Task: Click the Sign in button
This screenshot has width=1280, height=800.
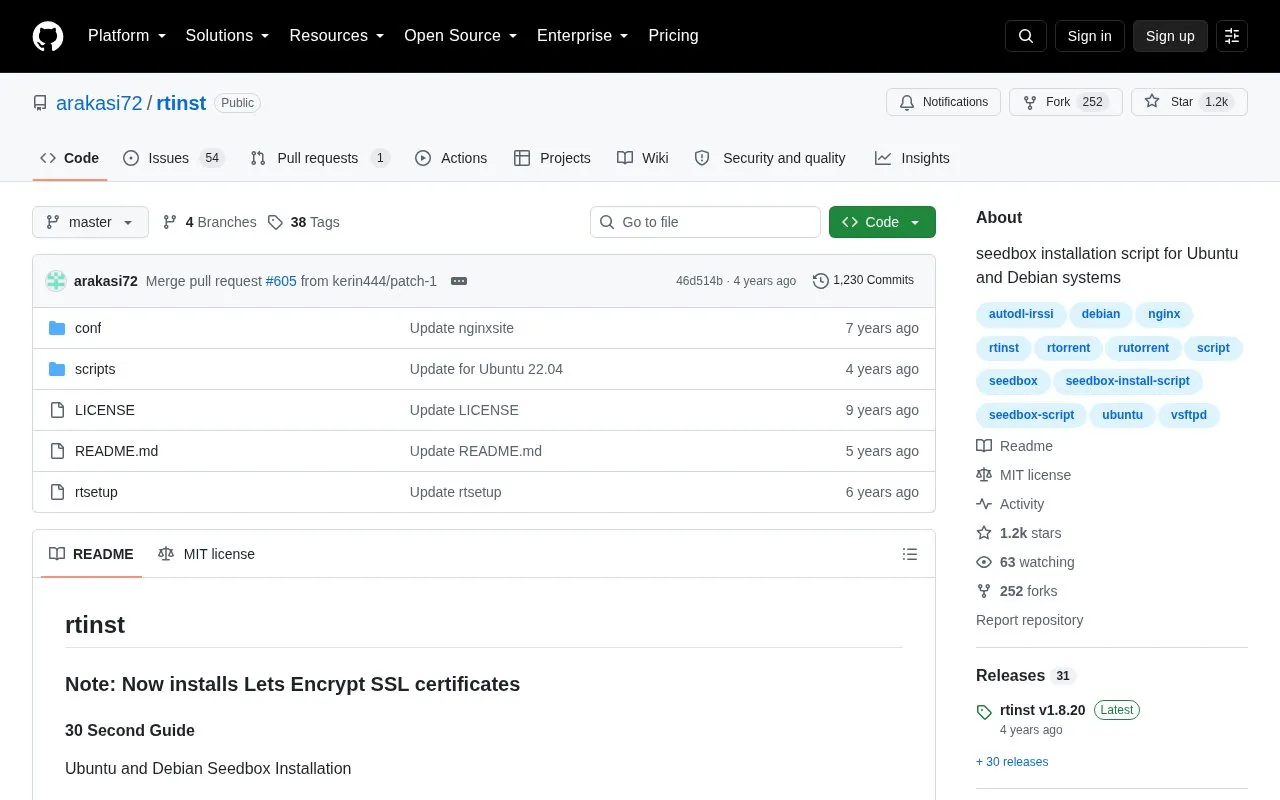Action: click(1089, 36)
